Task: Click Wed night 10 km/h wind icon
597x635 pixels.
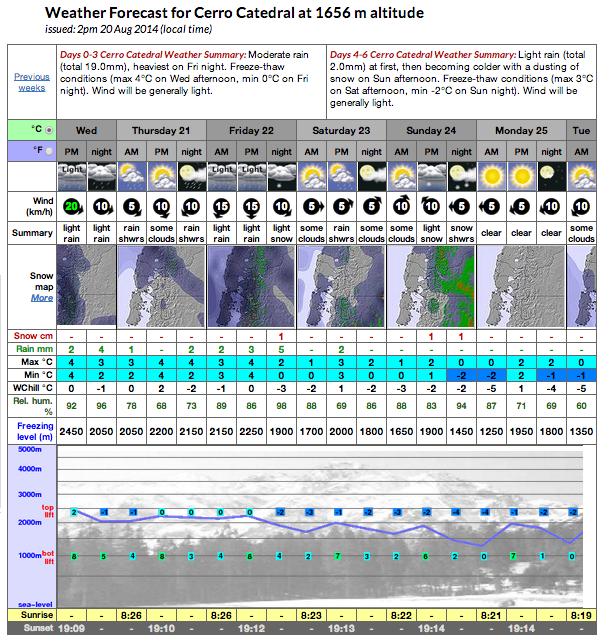Action: click(102, 207)
